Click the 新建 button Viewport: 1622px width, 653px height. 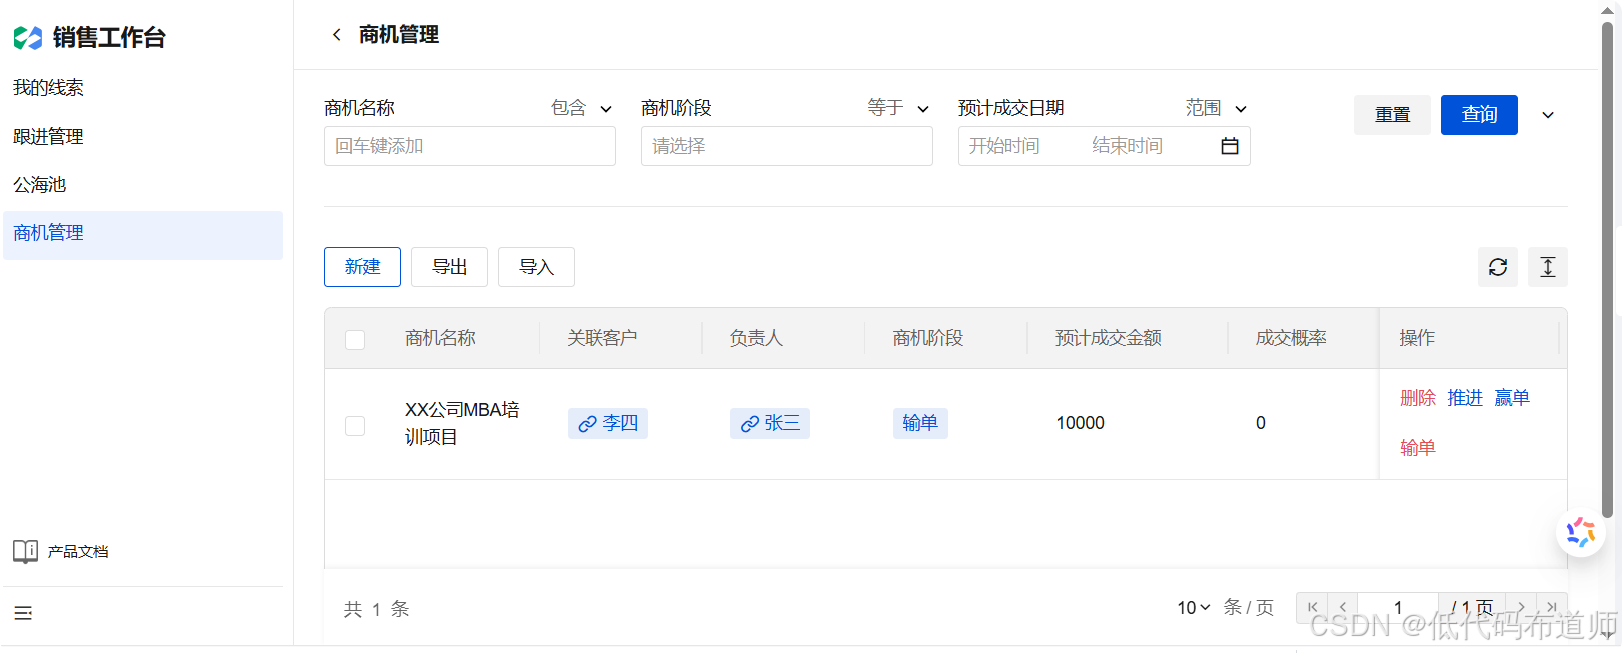(x=362, y=267)
